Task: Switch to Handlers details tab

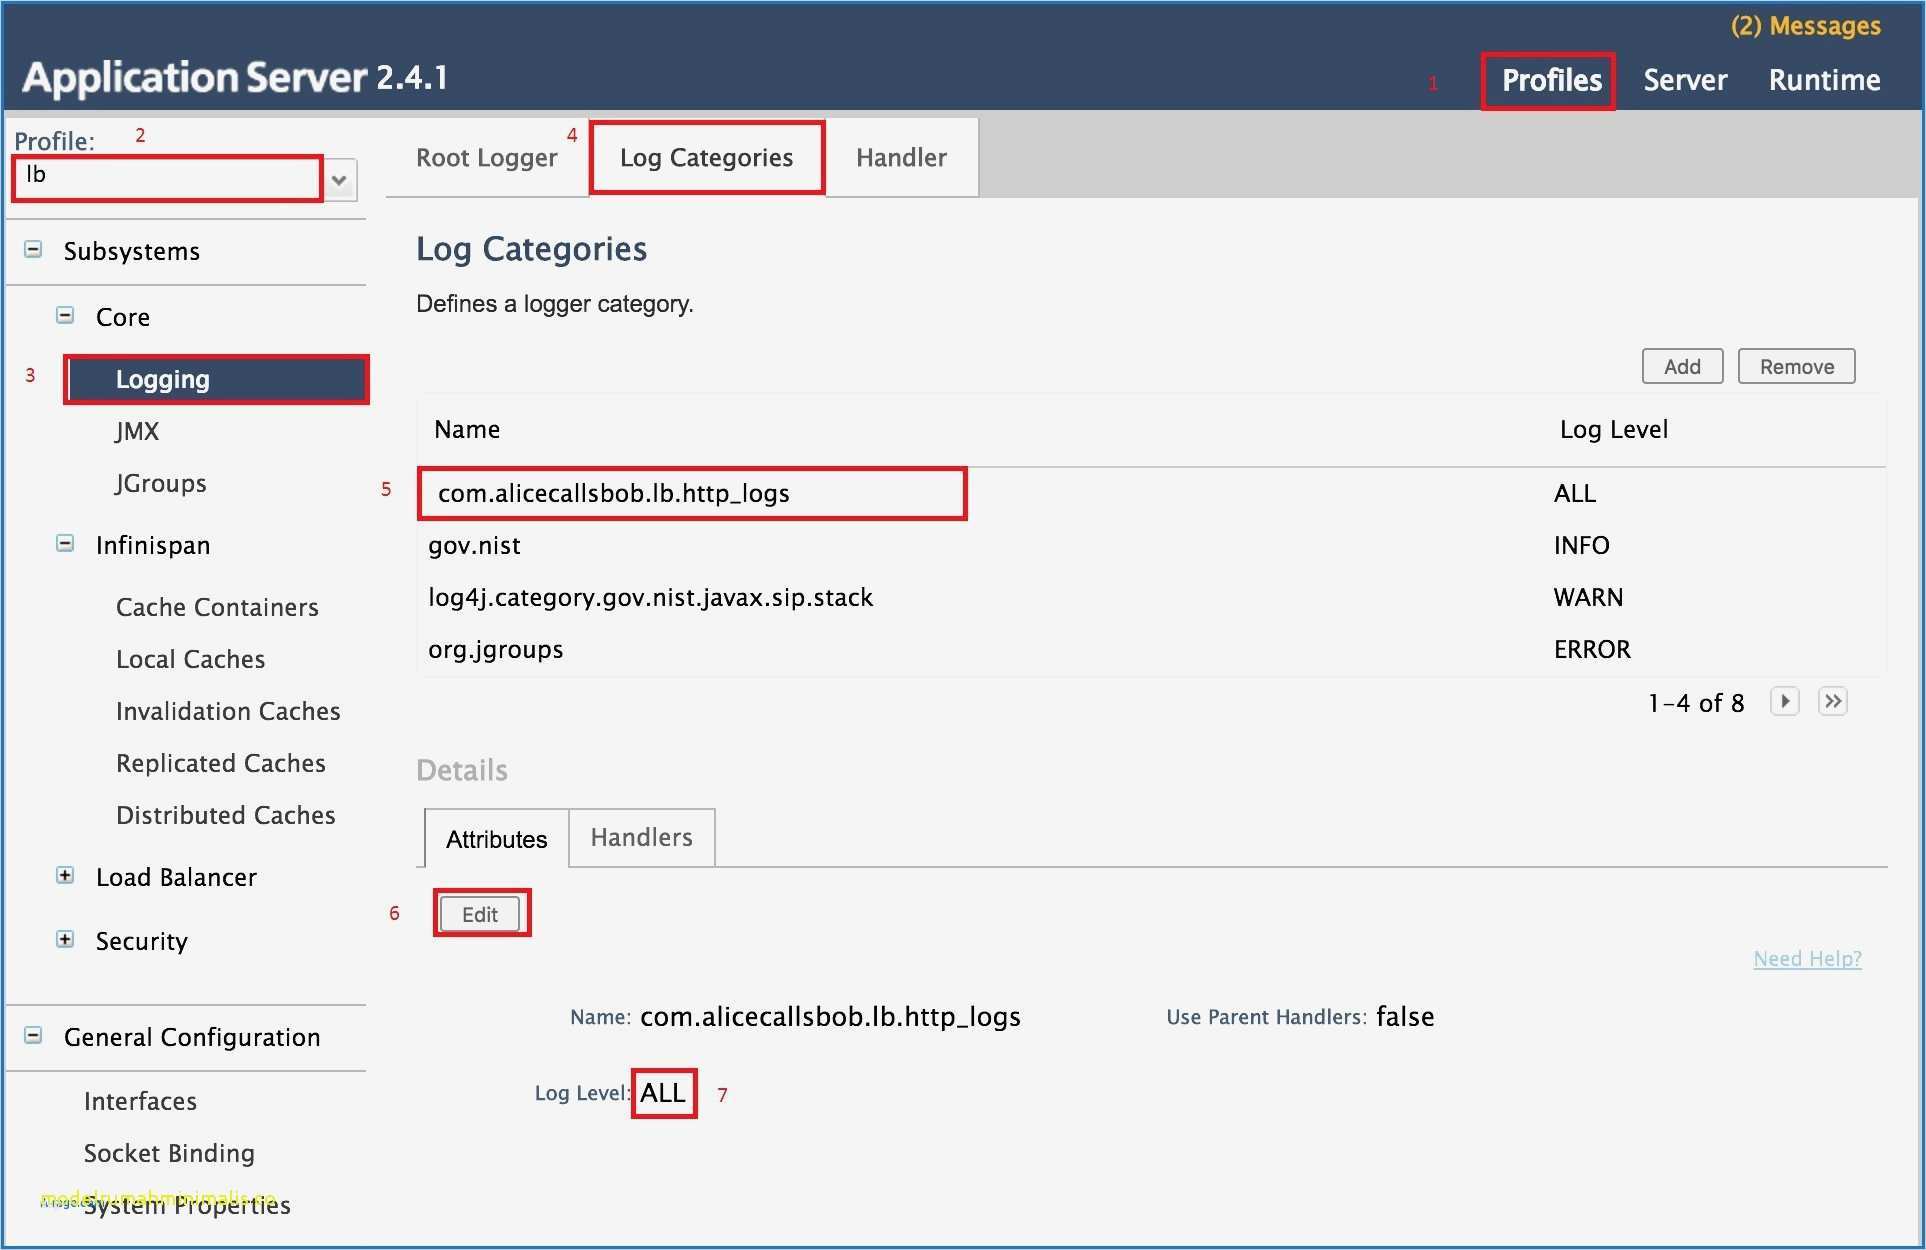Action: click(x=641, y=838)
